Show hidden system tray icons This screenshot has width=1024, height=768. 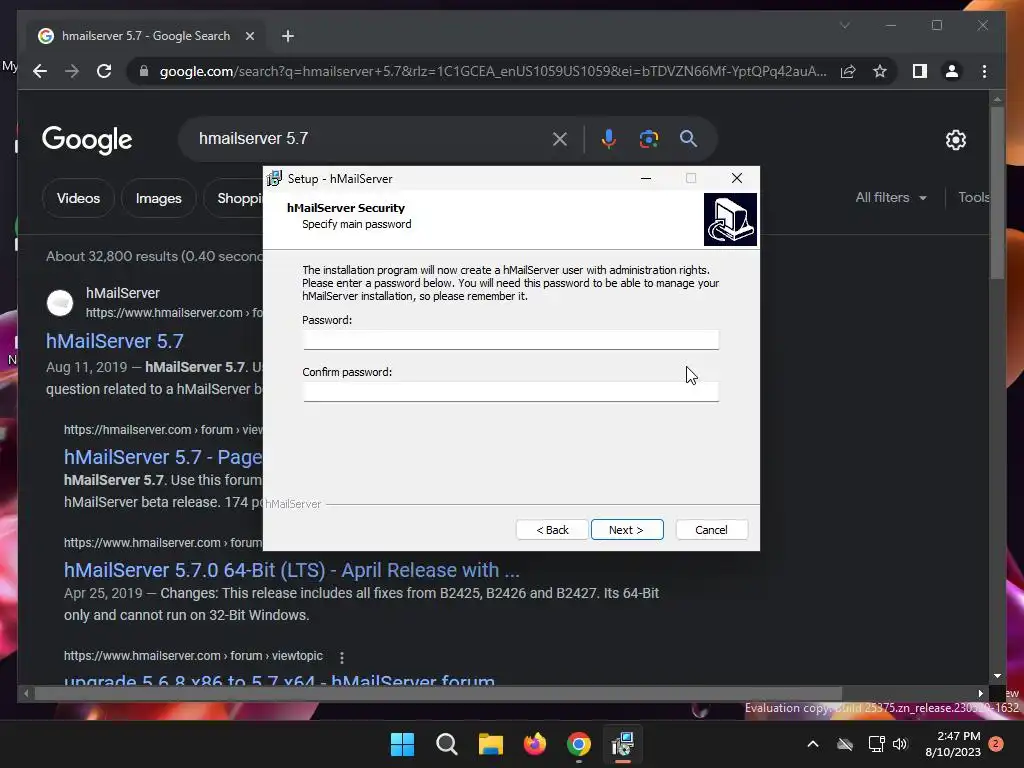pos(813,744)
